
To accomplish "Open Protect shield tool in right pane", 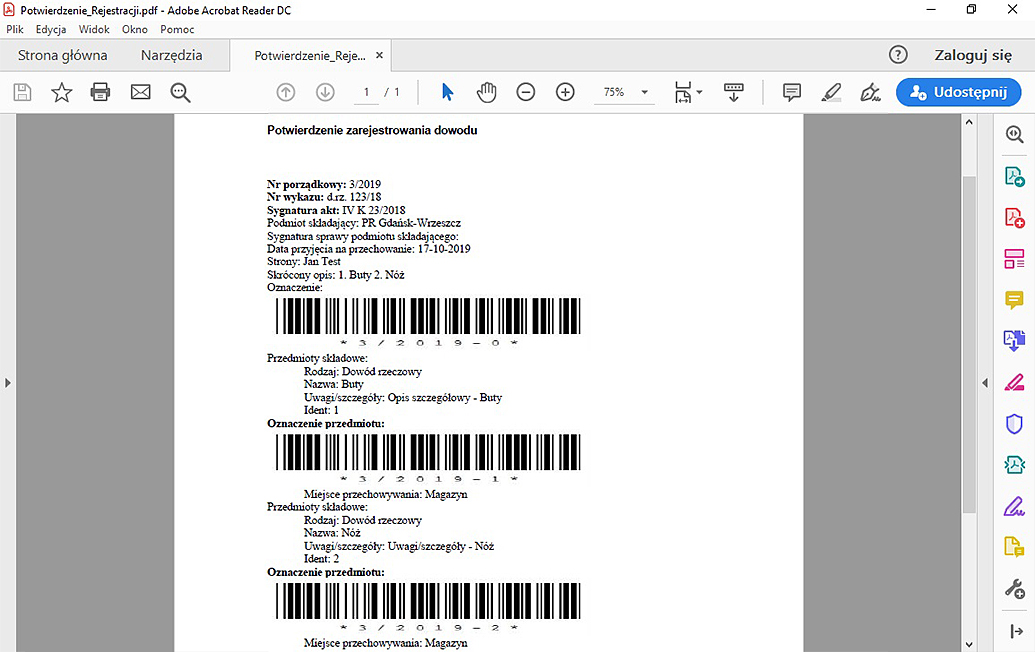I will tap(1015, 424).
